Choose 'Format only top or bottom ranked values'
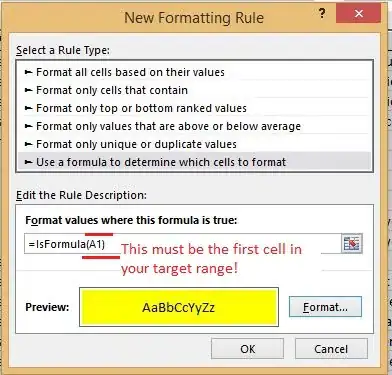 194,108
